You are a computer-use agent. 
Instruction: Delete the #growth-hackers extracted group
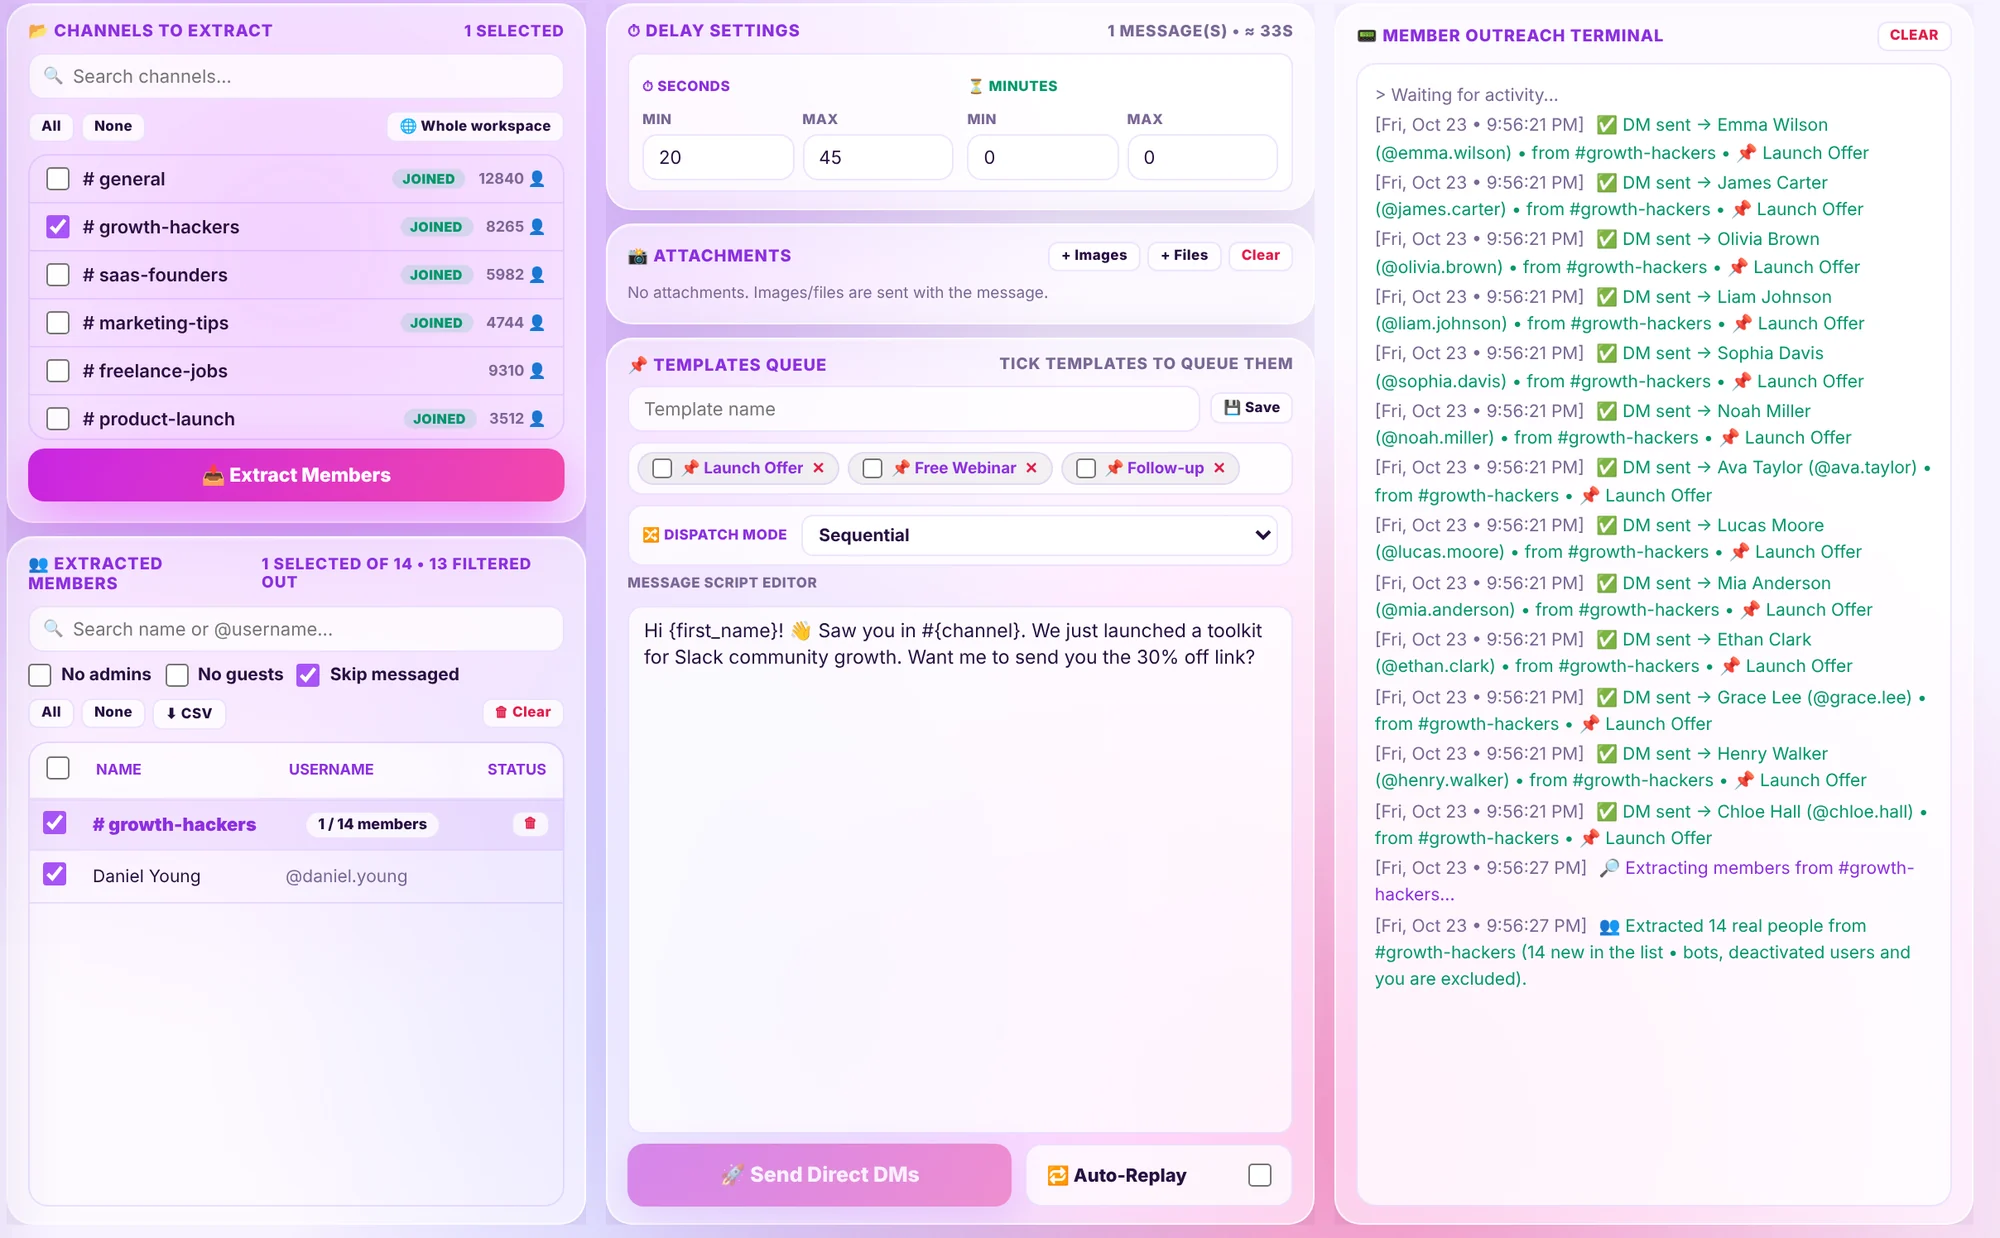pyautogui.click(x=530, y=823)
